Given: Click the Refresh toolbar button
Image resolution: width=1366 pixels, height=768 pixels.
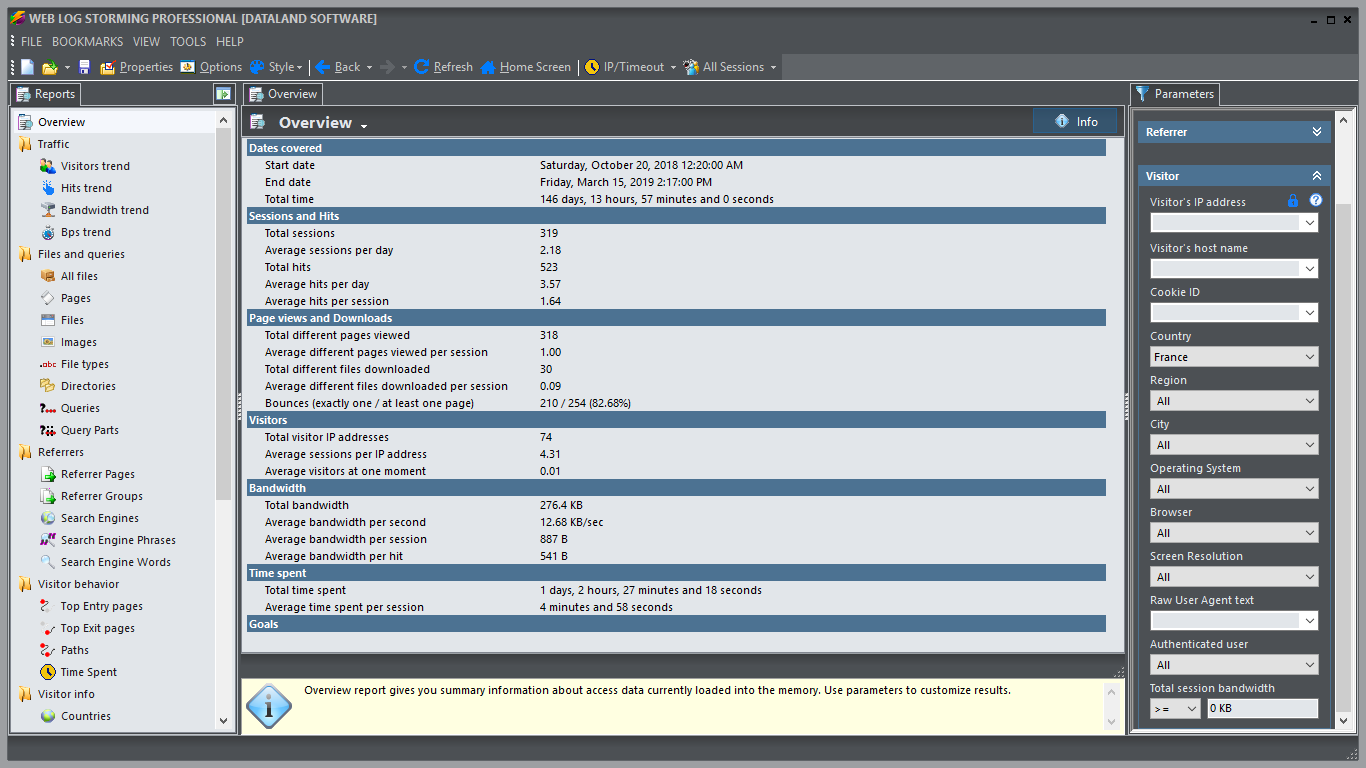Looking at the screenshot, I should click(x=443, y=67).
